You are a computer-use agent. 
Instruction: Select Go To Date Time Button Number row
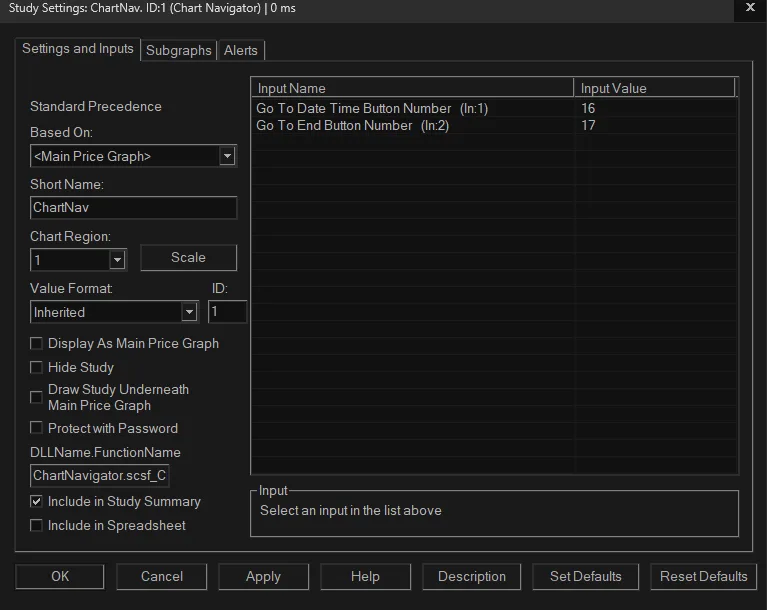click(494, 108)
